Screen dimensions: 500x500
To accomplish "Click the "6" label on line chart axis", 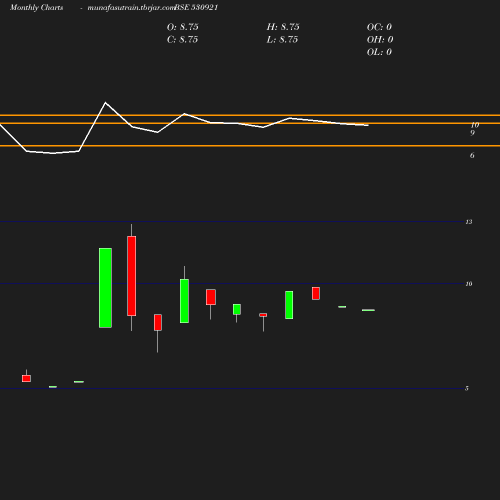I will [472, 156].
